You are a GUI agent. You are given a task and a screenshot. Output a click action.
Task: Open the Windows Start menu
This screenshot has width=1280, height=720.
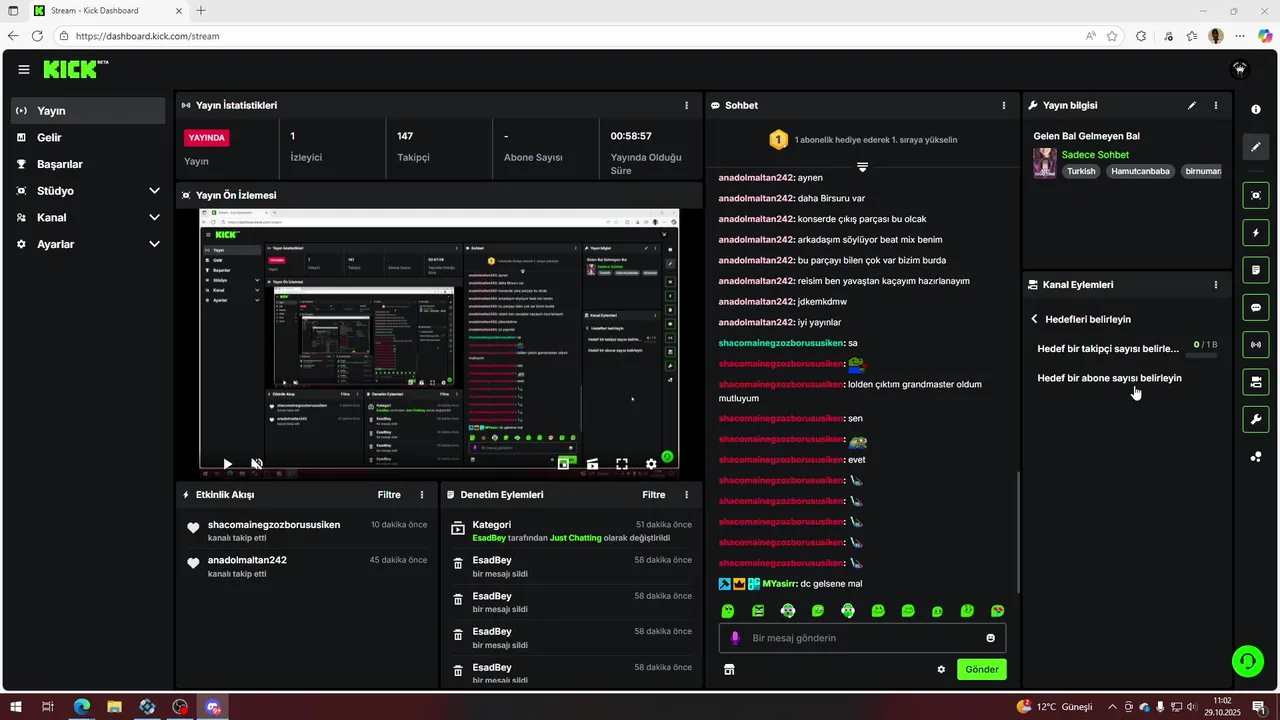[x=16, y=707]
